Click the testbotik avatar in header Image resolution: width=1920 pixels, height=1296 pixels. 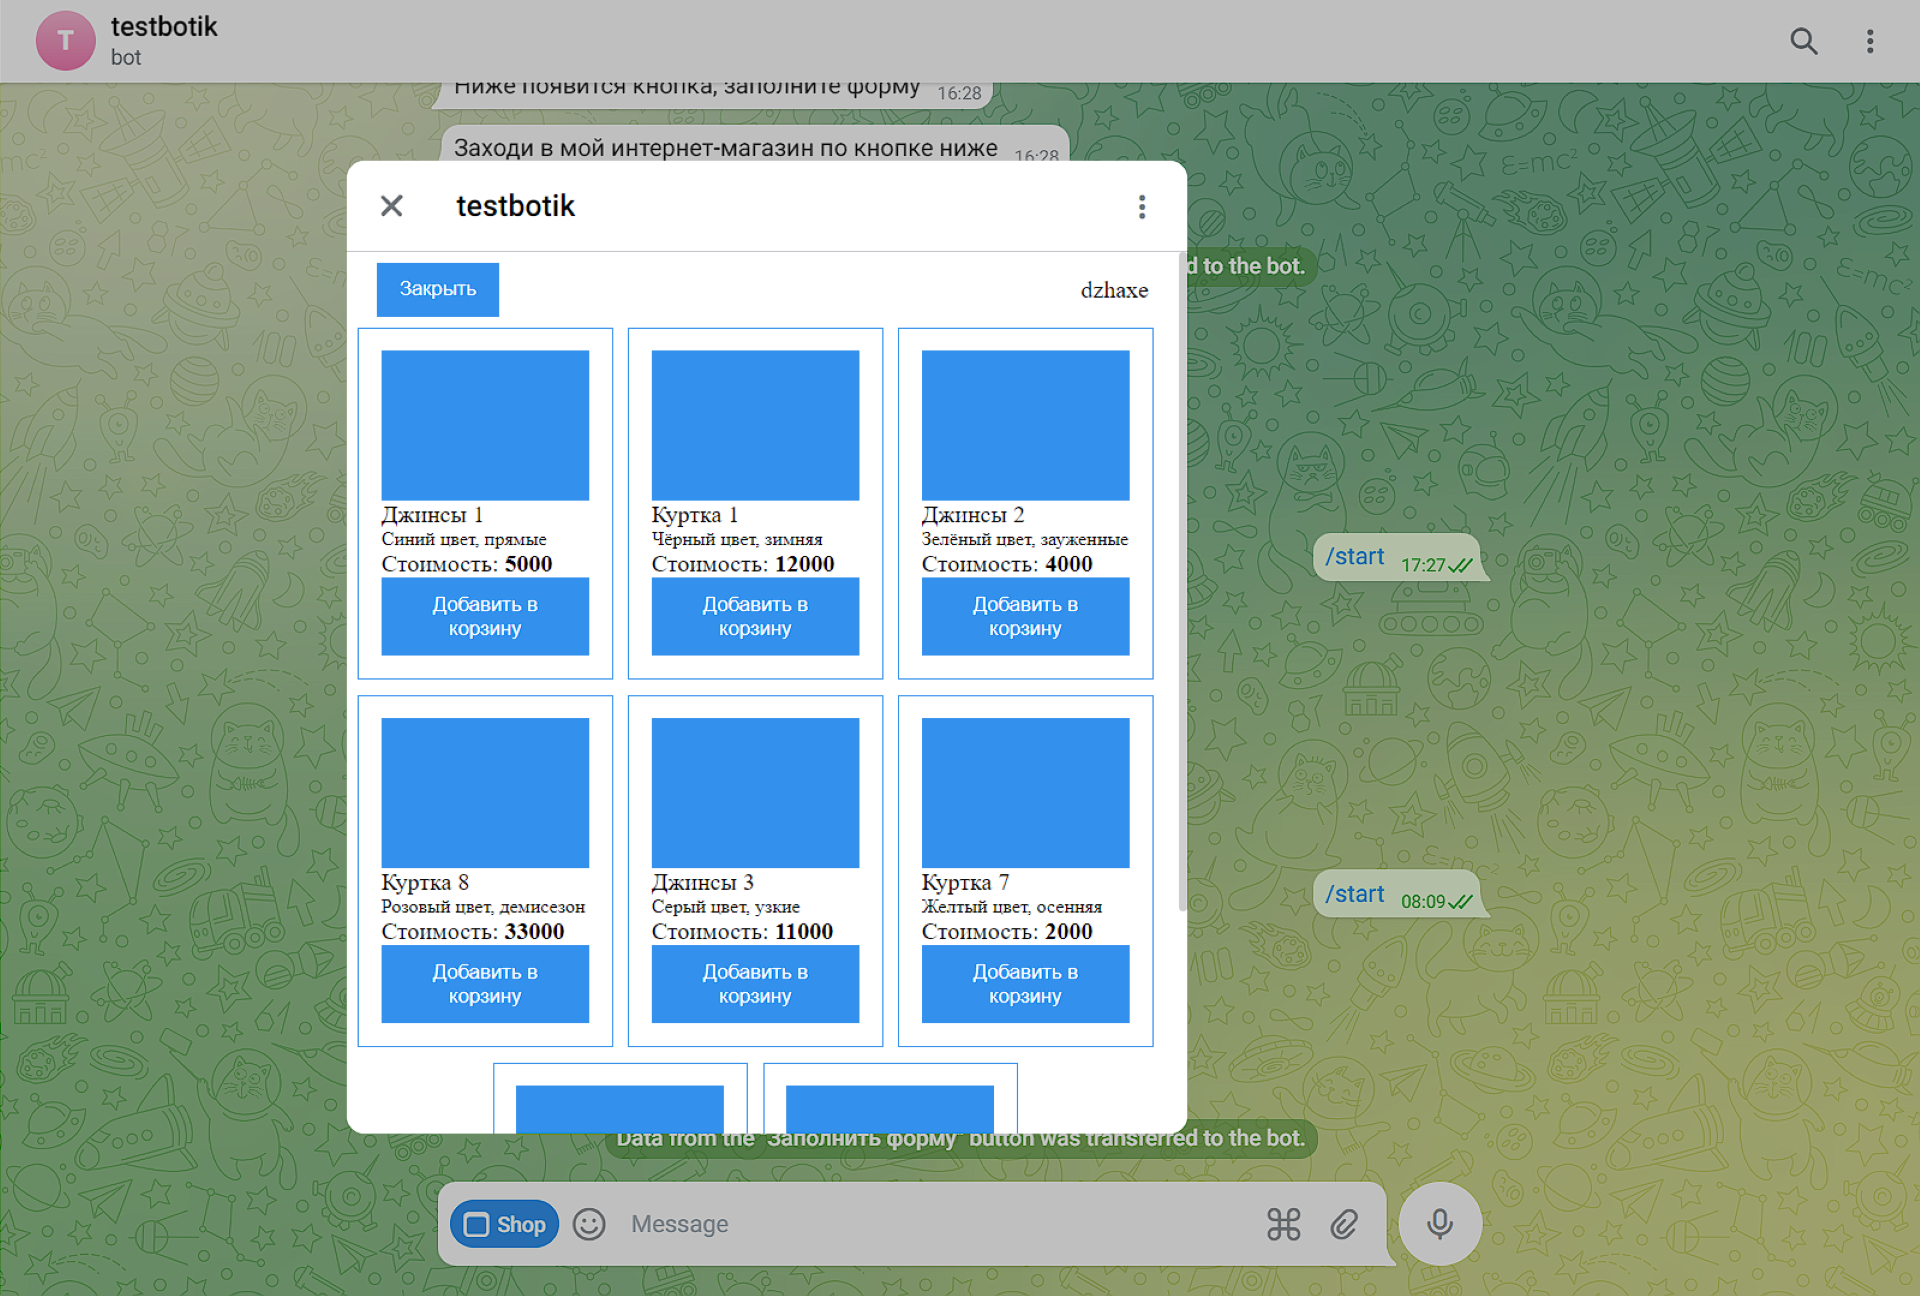(x=65, y=41)
